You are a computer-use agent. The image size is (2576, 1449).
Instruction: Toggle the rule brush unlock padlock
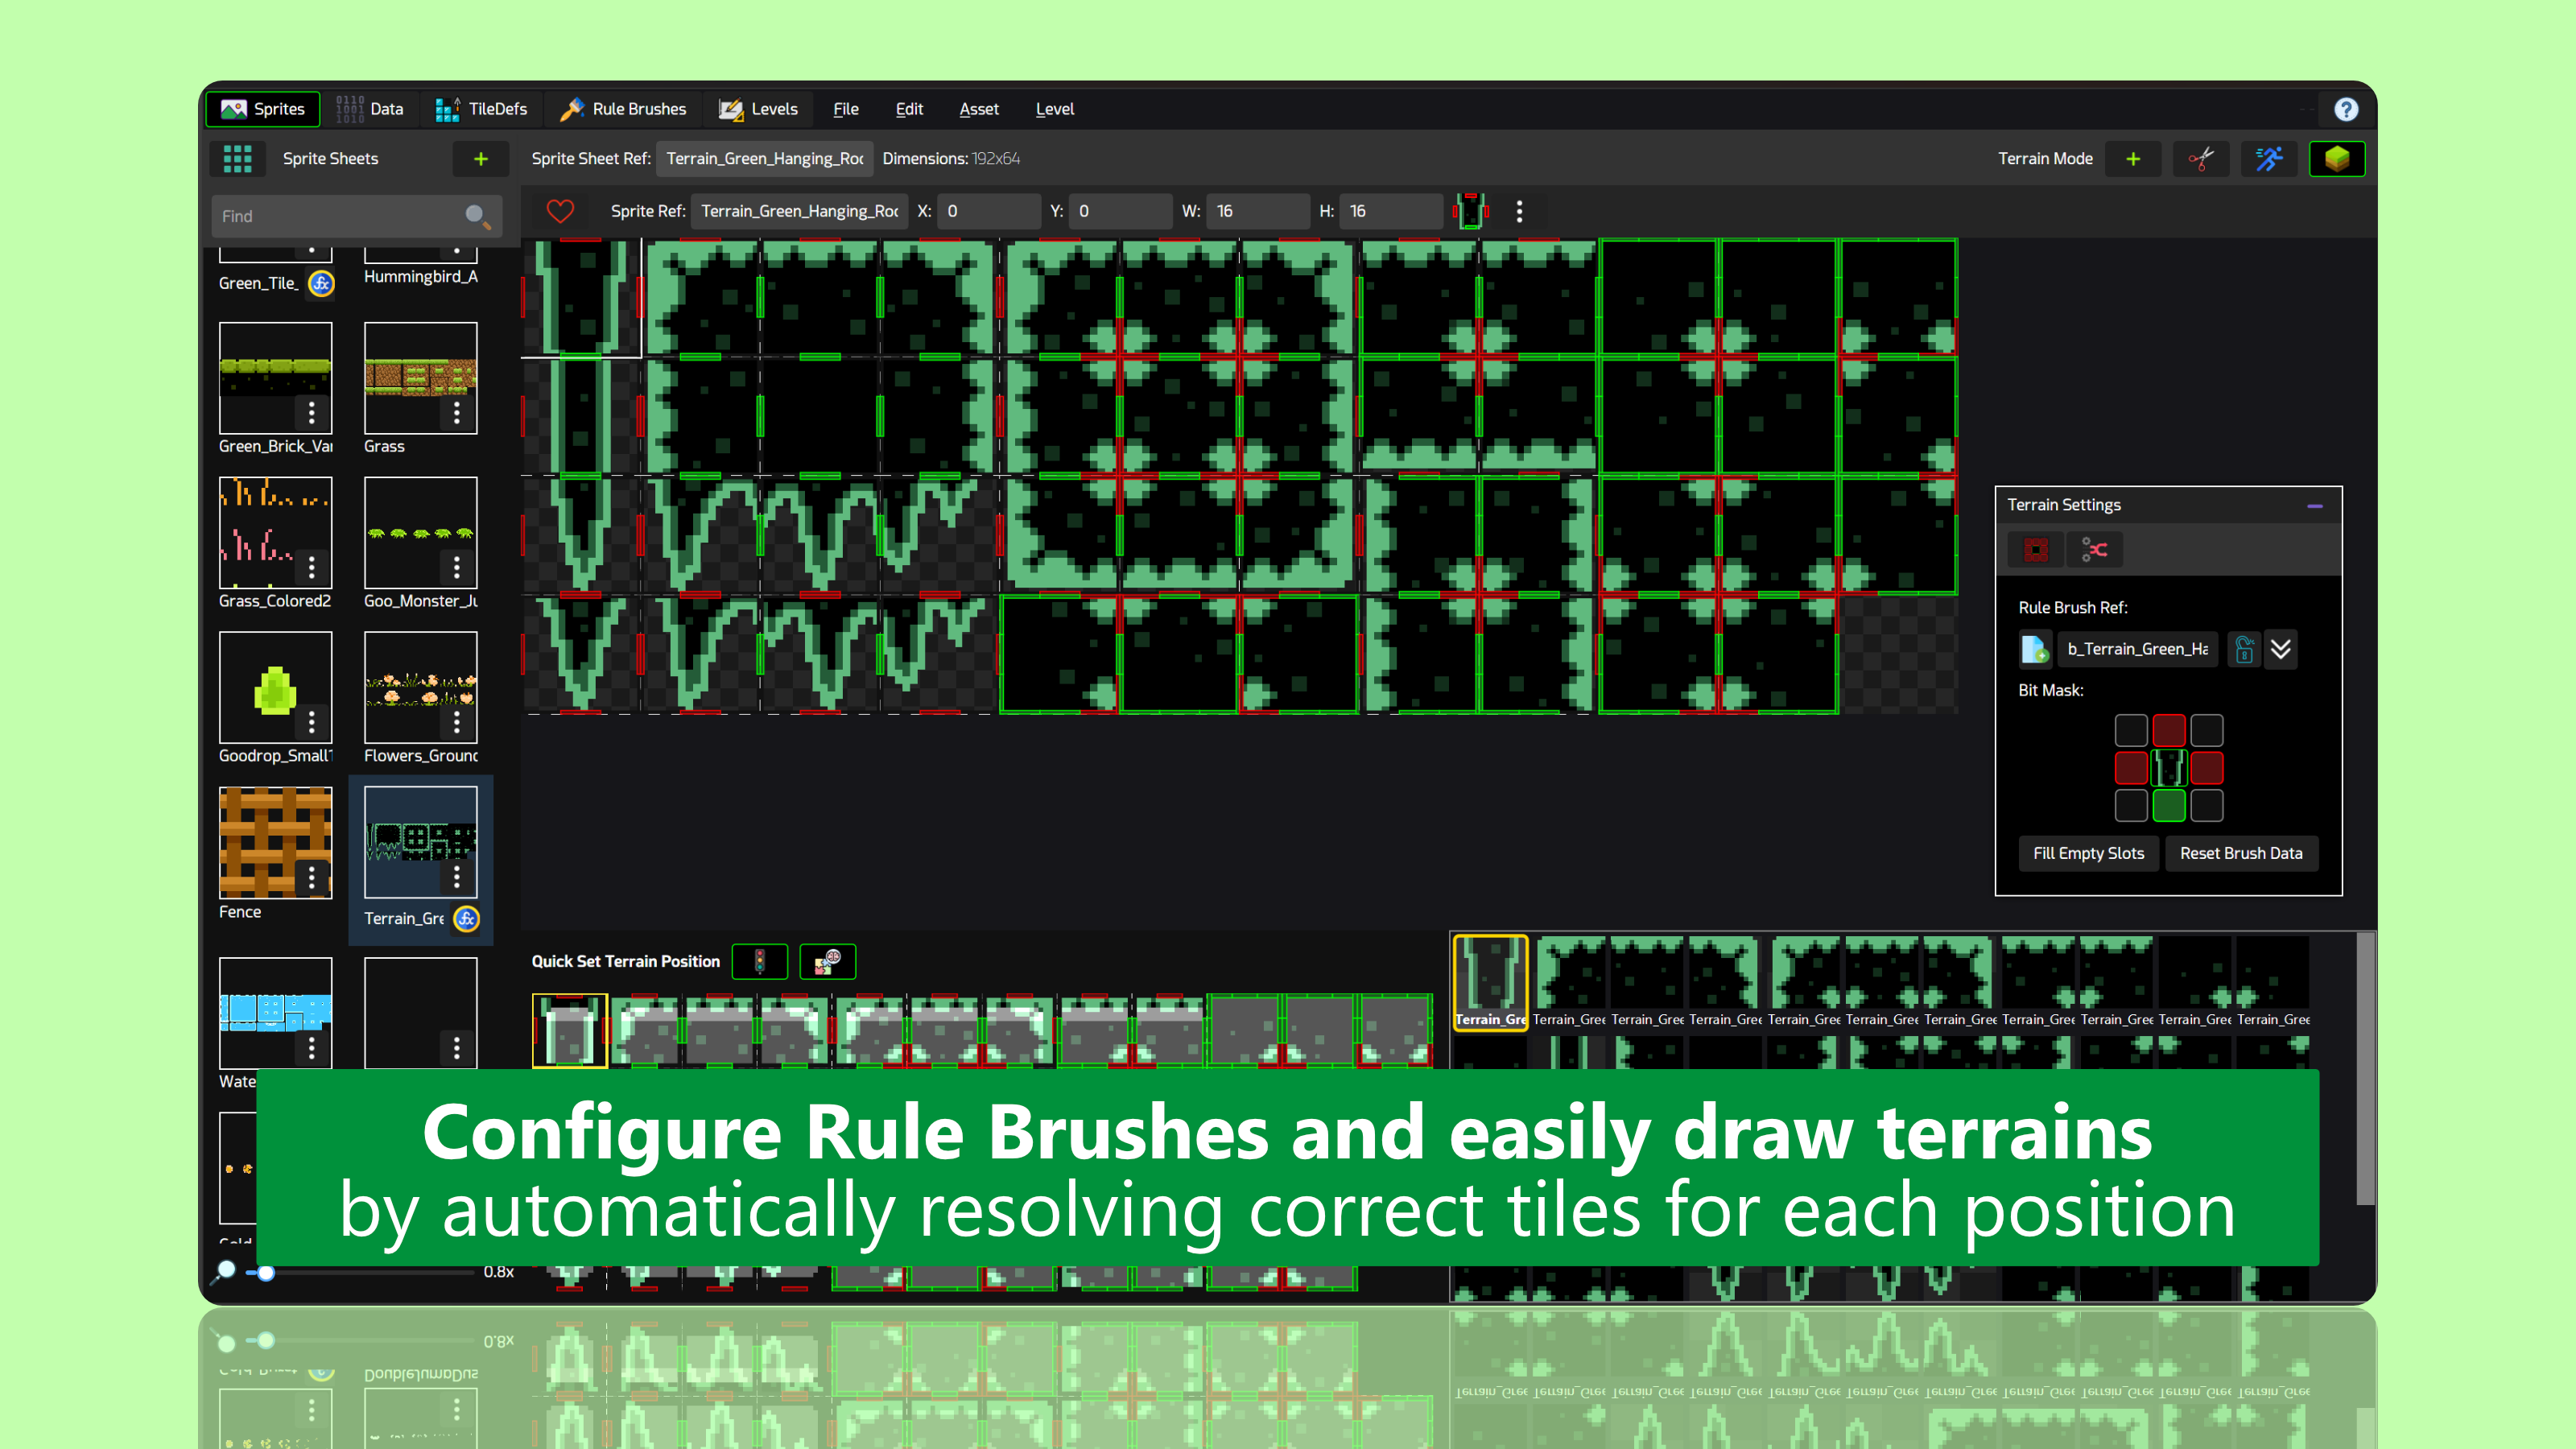click(2244, 649)
